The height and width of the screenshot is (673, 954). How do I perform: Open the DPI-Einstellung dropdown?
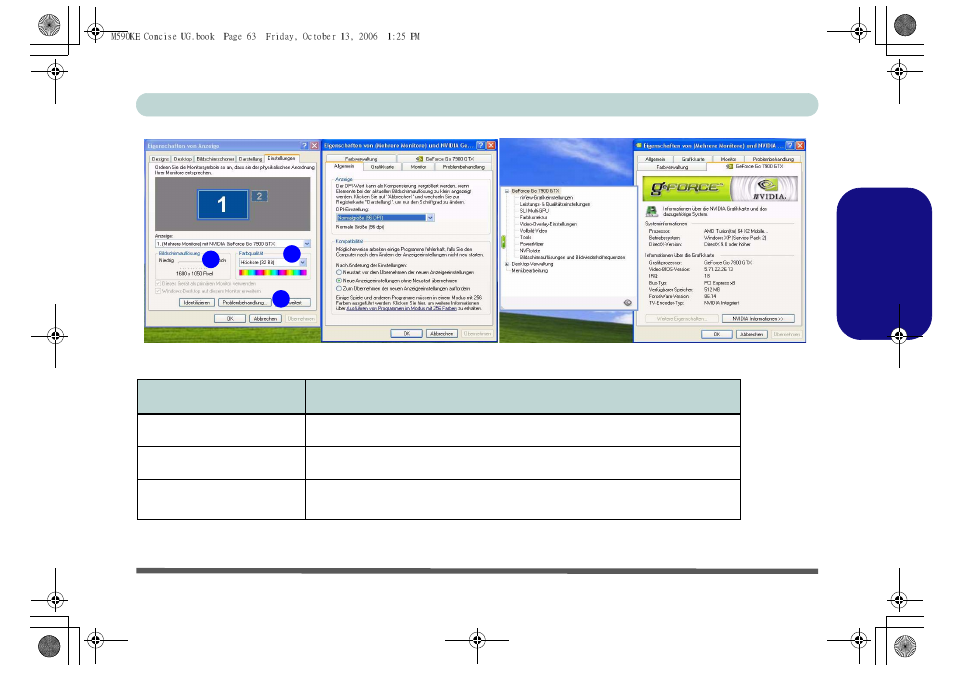point(430,217)
